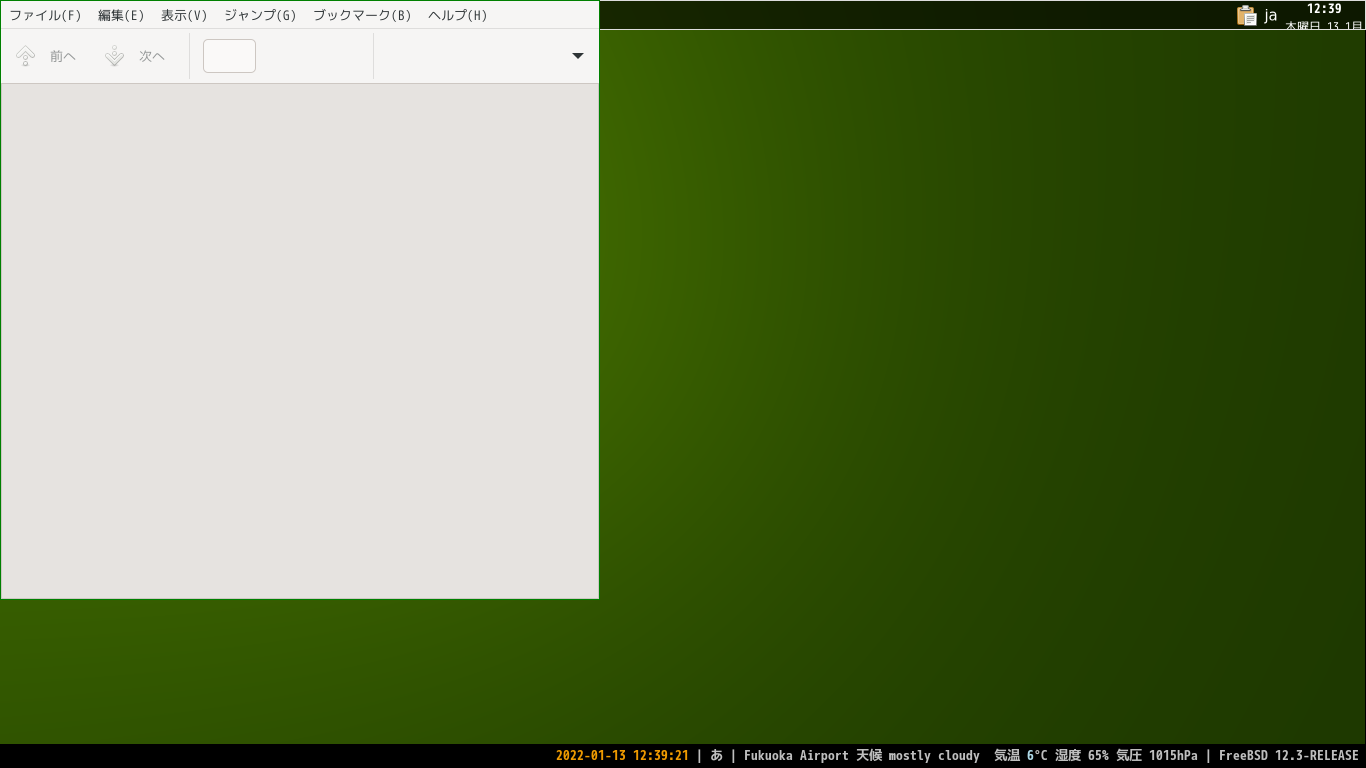Screen dimensions: 1366x768
Task: Click the 前へ label in the toolbar
Action: click(x=63, y=56)
